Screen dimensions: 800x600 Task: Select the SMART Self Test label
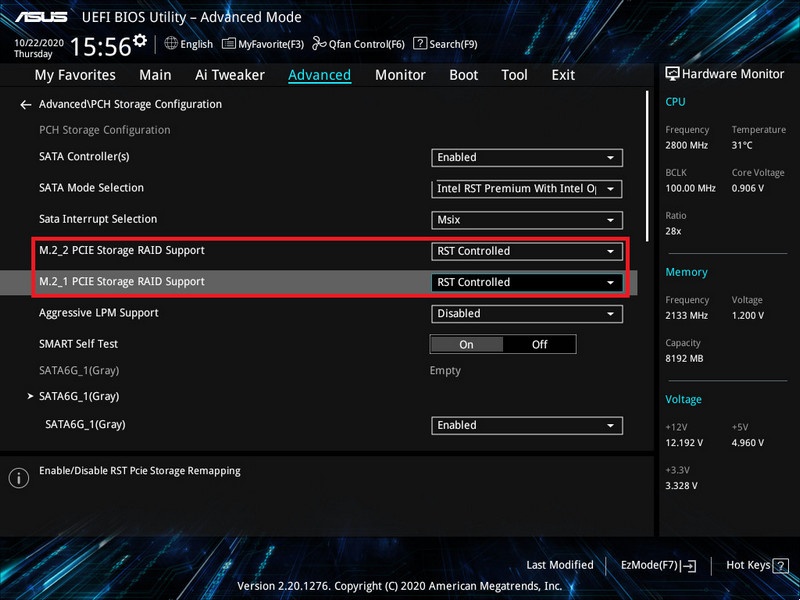79,344
